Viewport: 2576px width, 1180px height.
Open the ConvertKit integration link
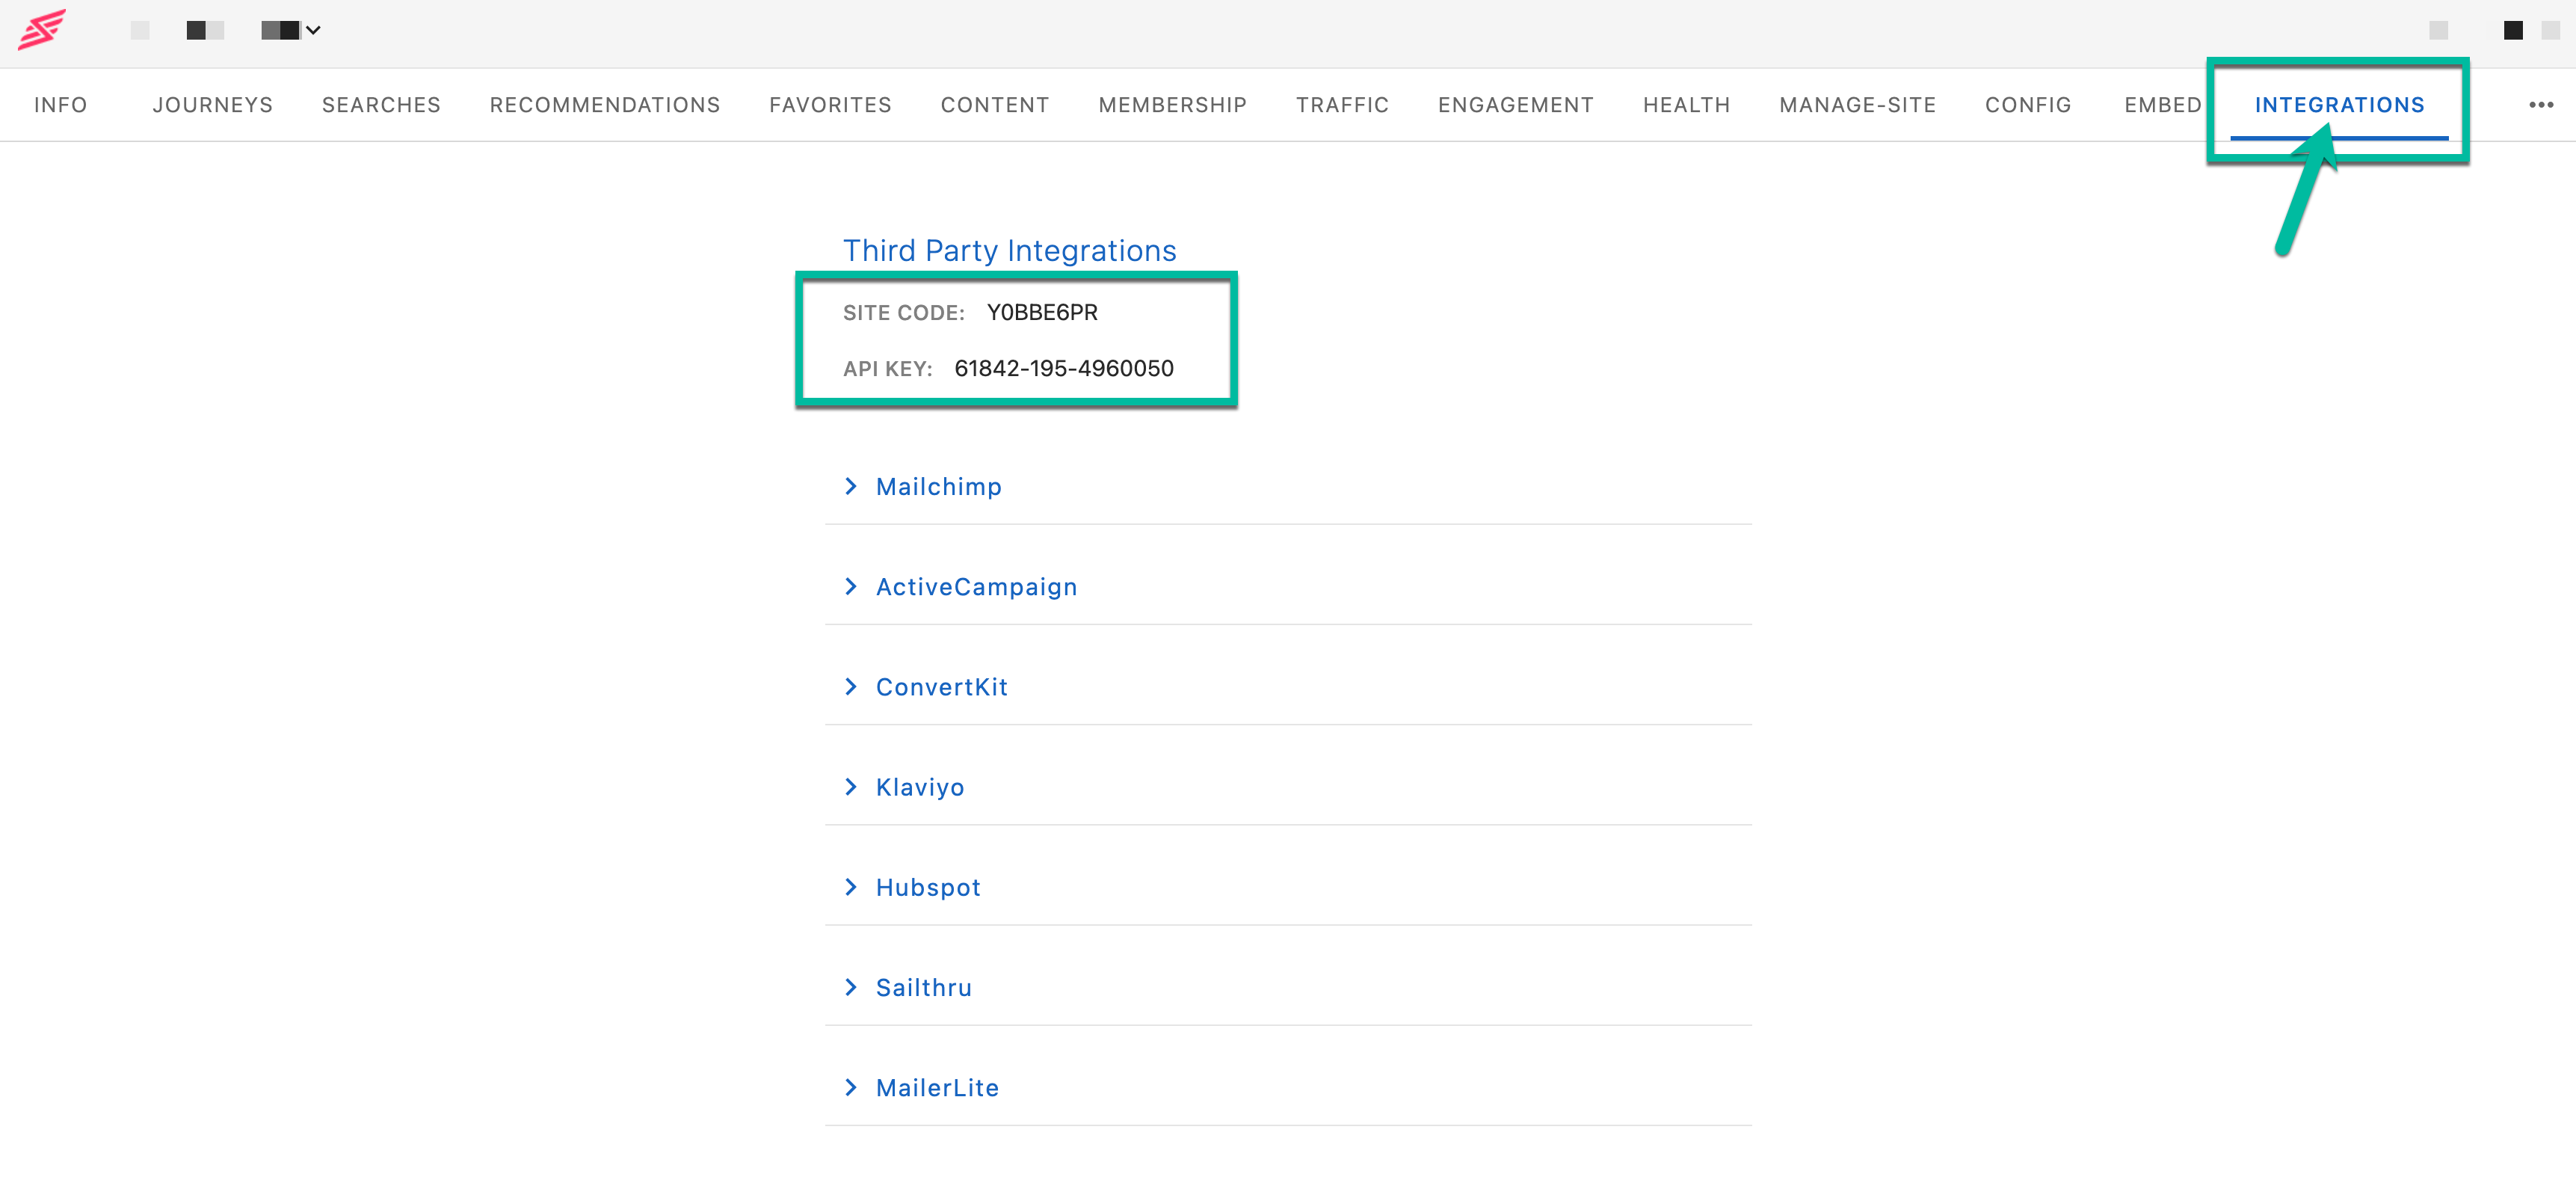click(941, 687)
